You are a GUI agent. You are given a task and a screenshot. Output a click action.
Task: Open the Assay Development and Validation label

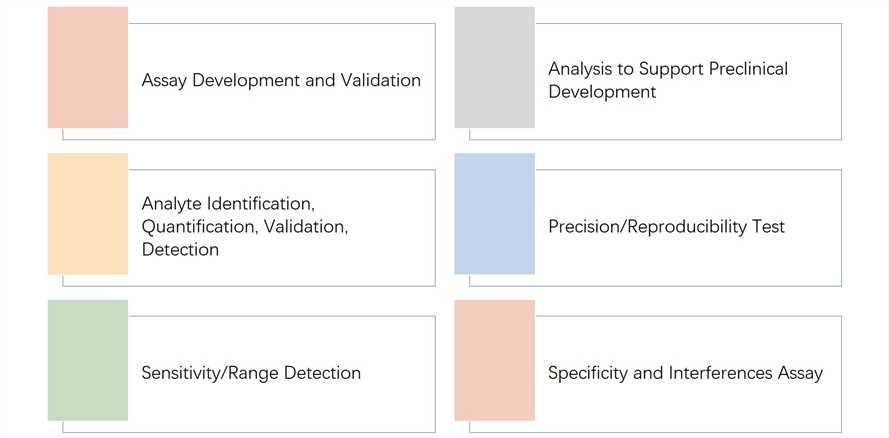(281, 80)
